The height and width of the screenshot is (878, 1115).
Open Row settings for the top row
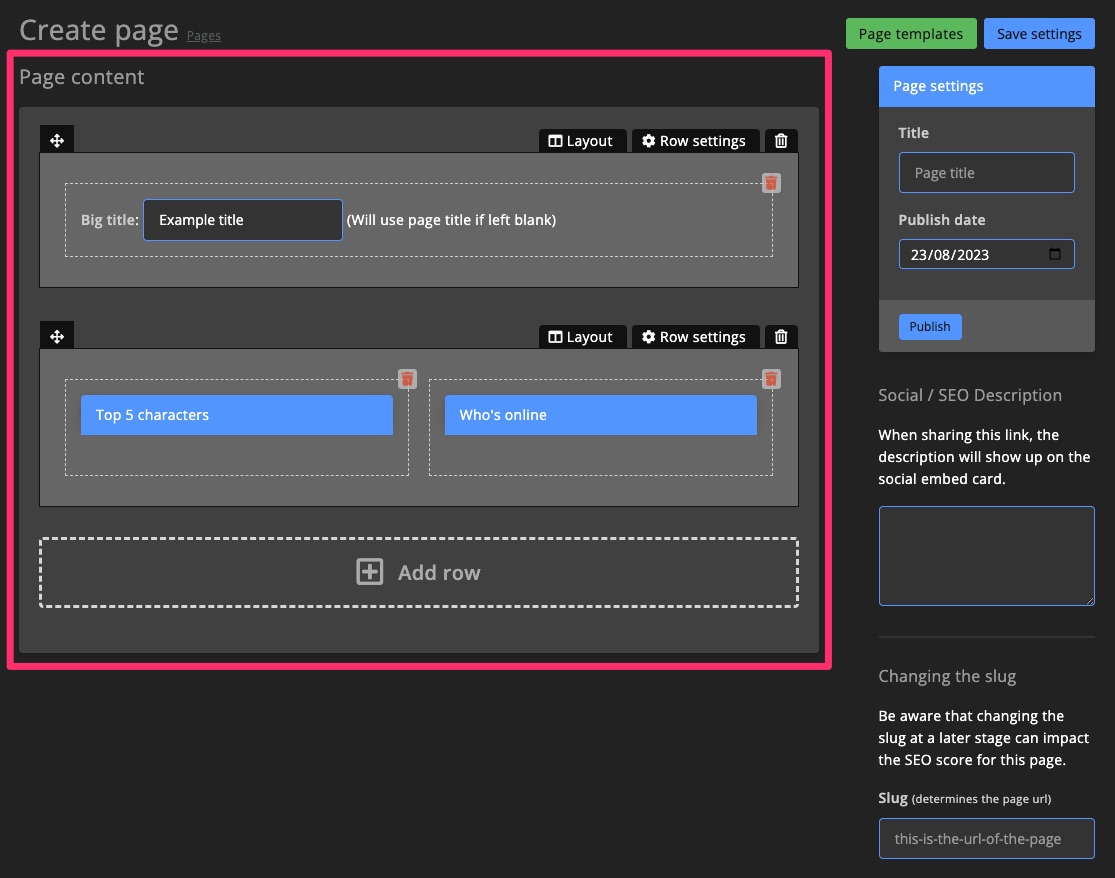(x=695, y=140)
